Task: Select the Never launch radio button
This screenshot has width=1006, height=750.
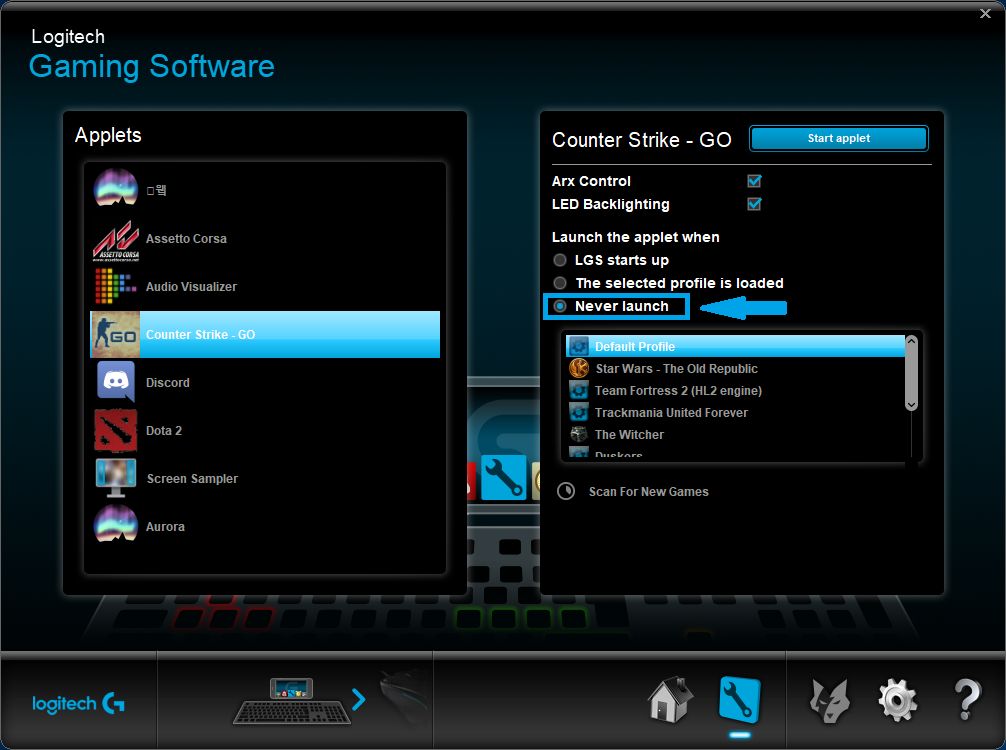Action: 560,306
